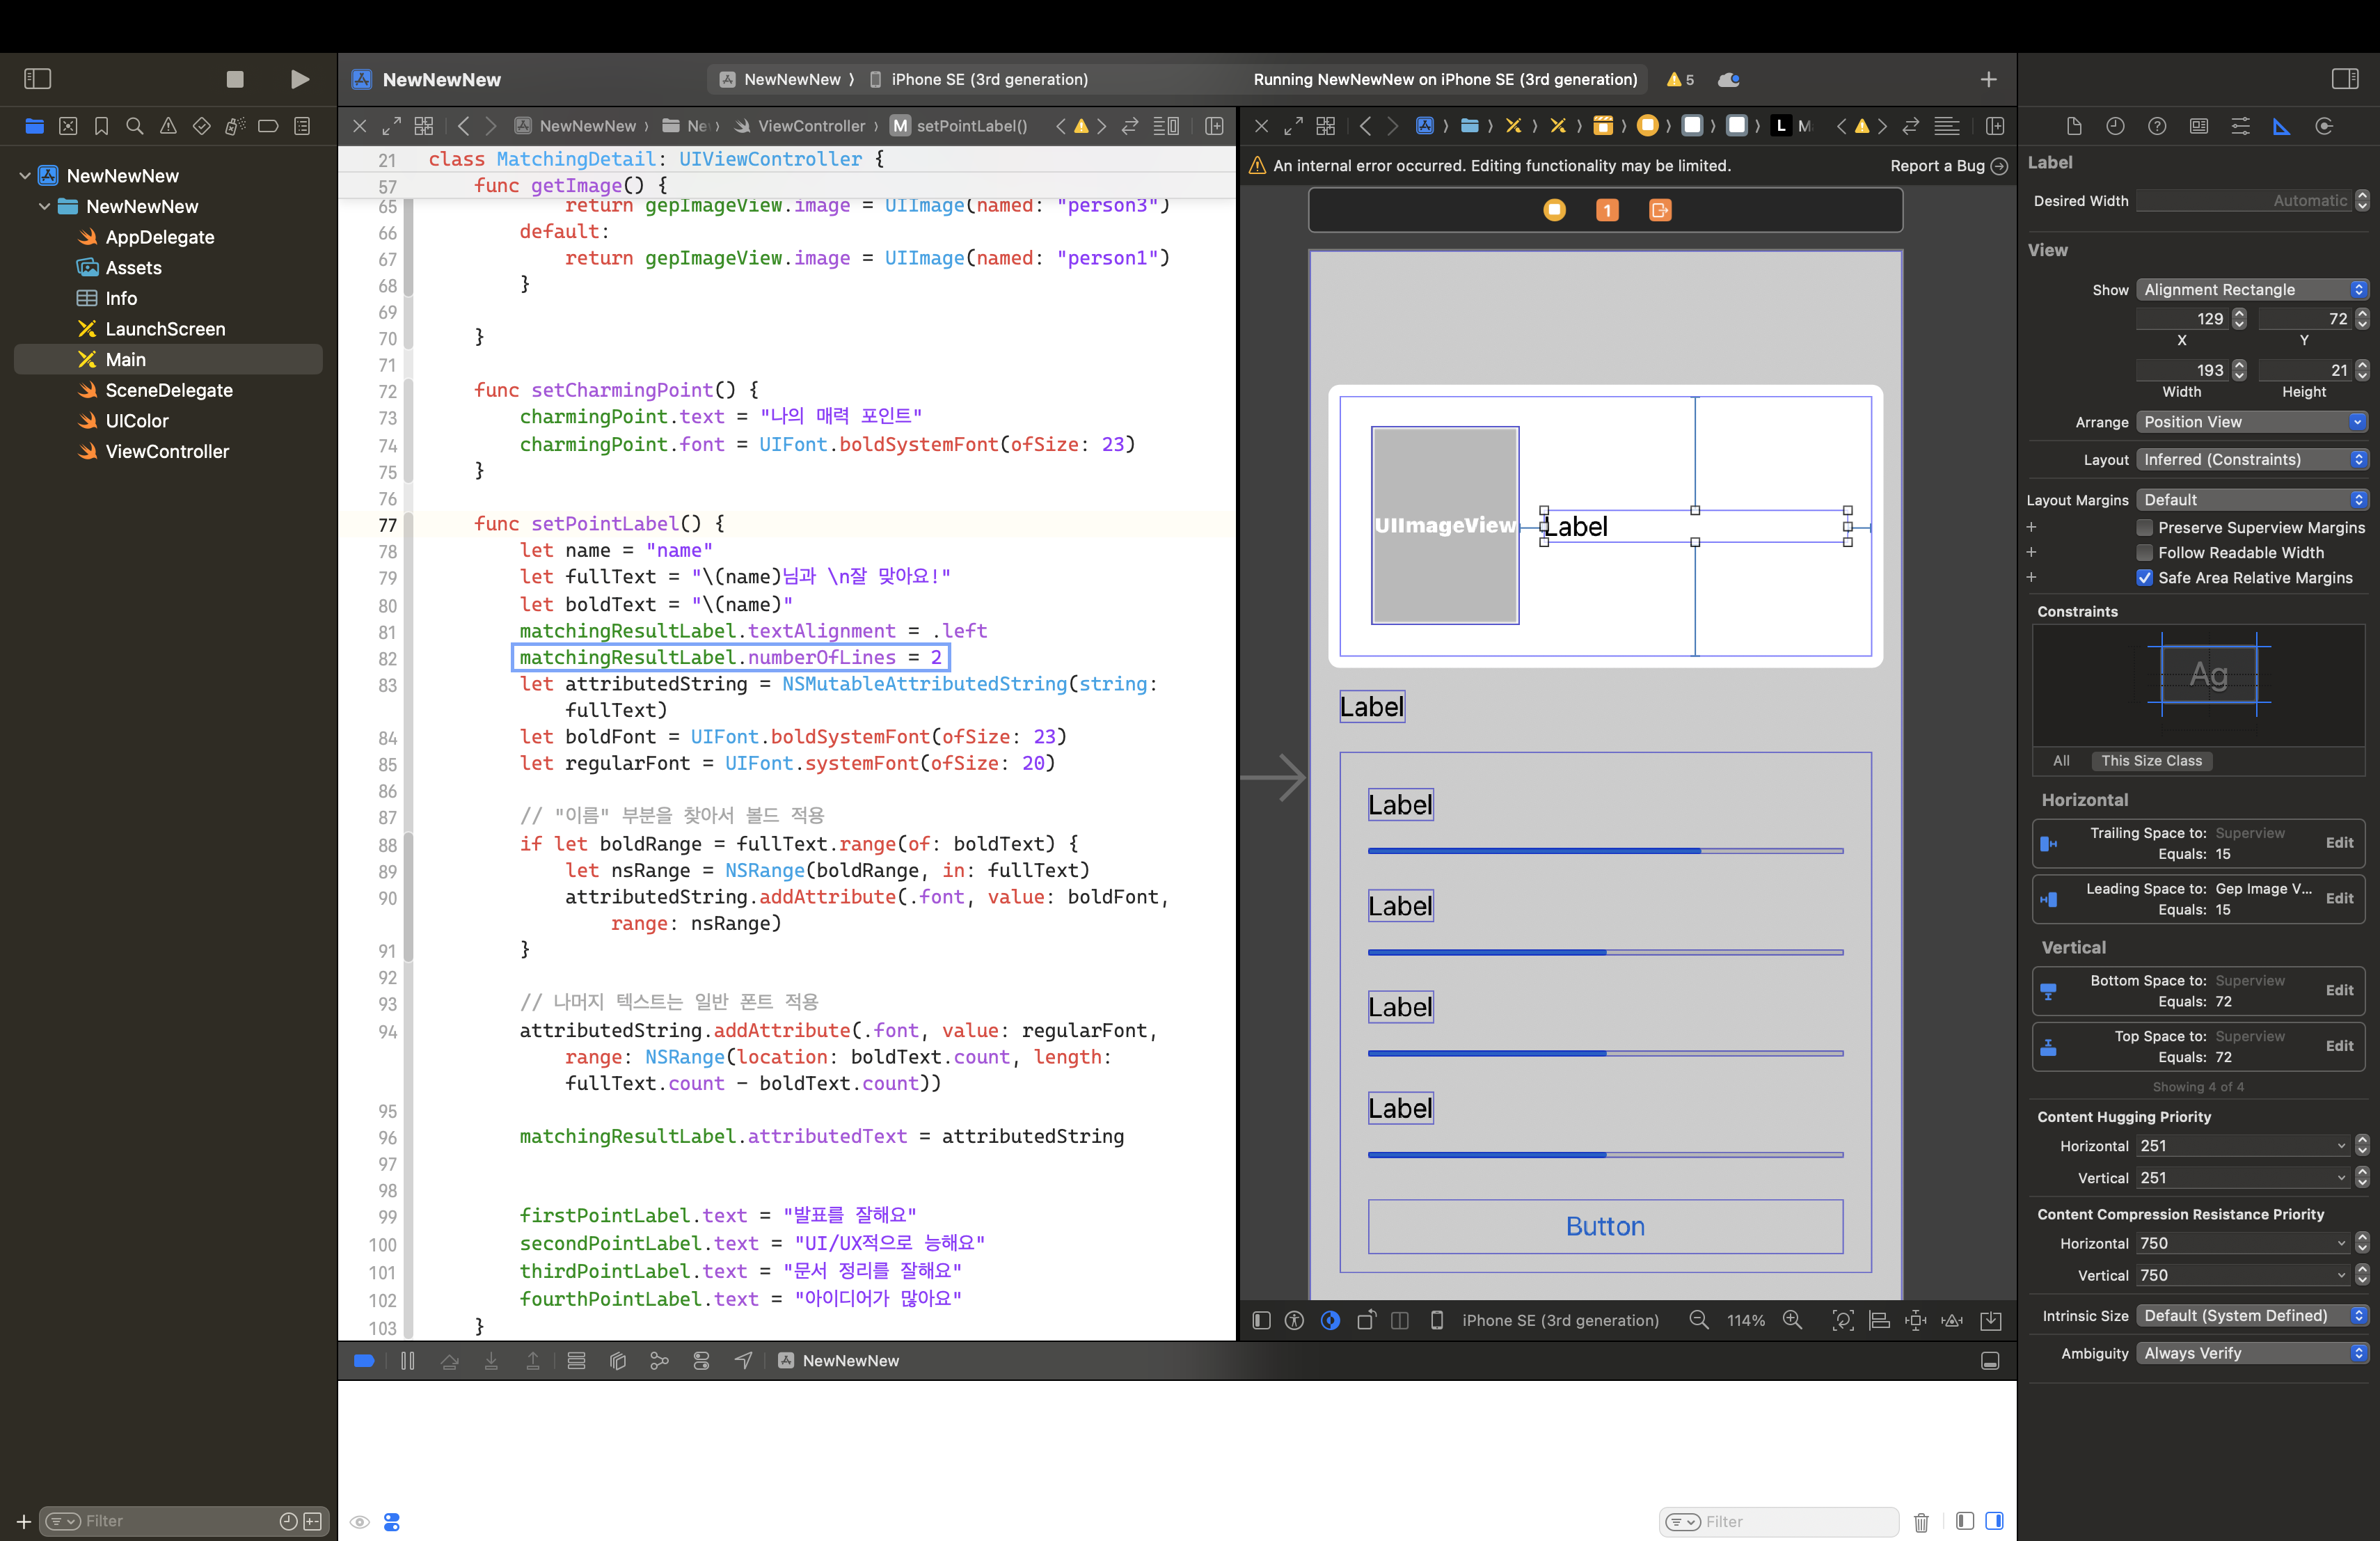Select the This Size Class tab

(2151, 760)
